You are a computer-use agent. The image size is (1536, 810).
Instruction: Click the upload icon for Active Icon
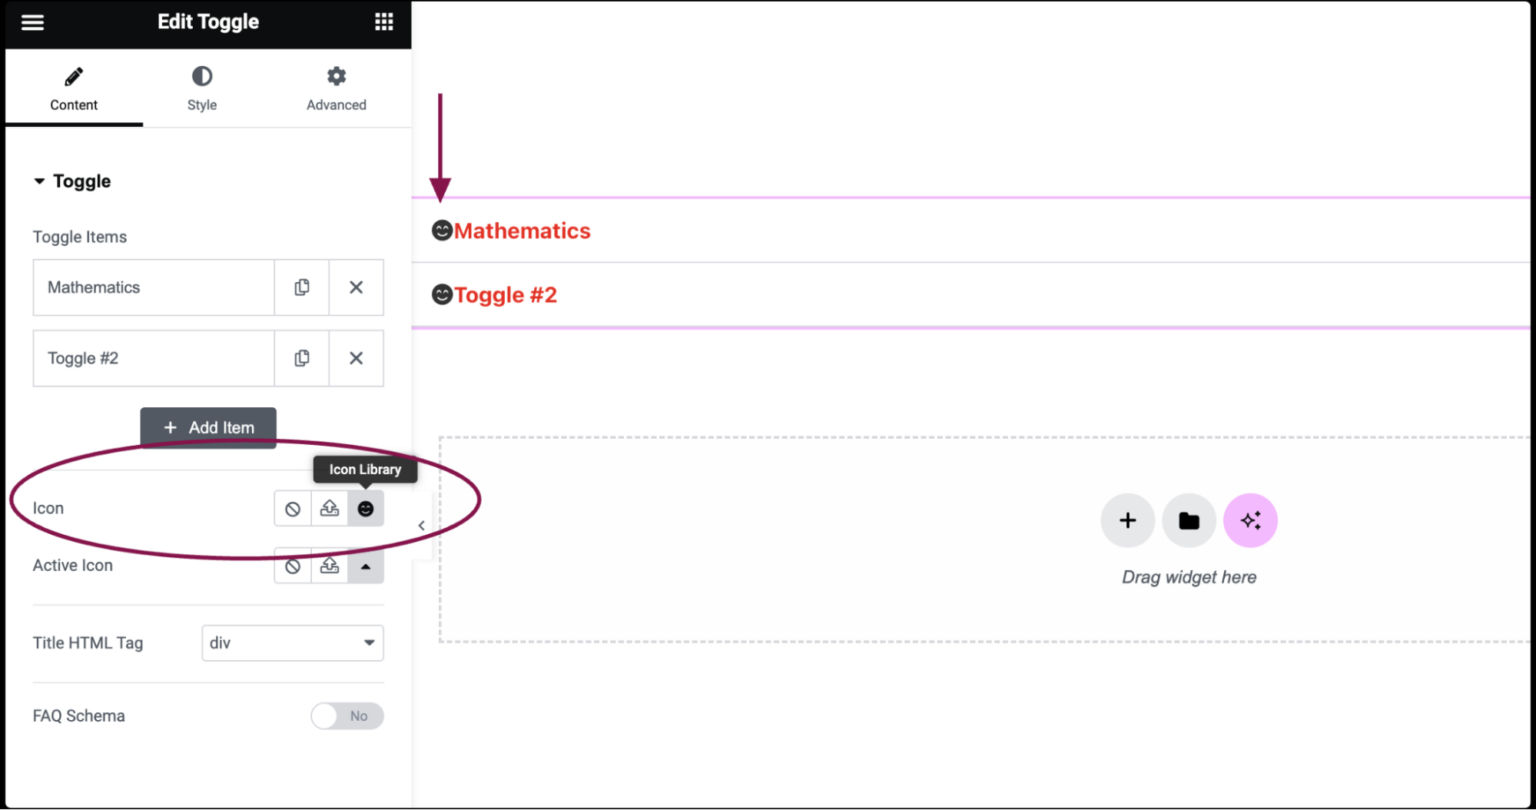point(329,565)
